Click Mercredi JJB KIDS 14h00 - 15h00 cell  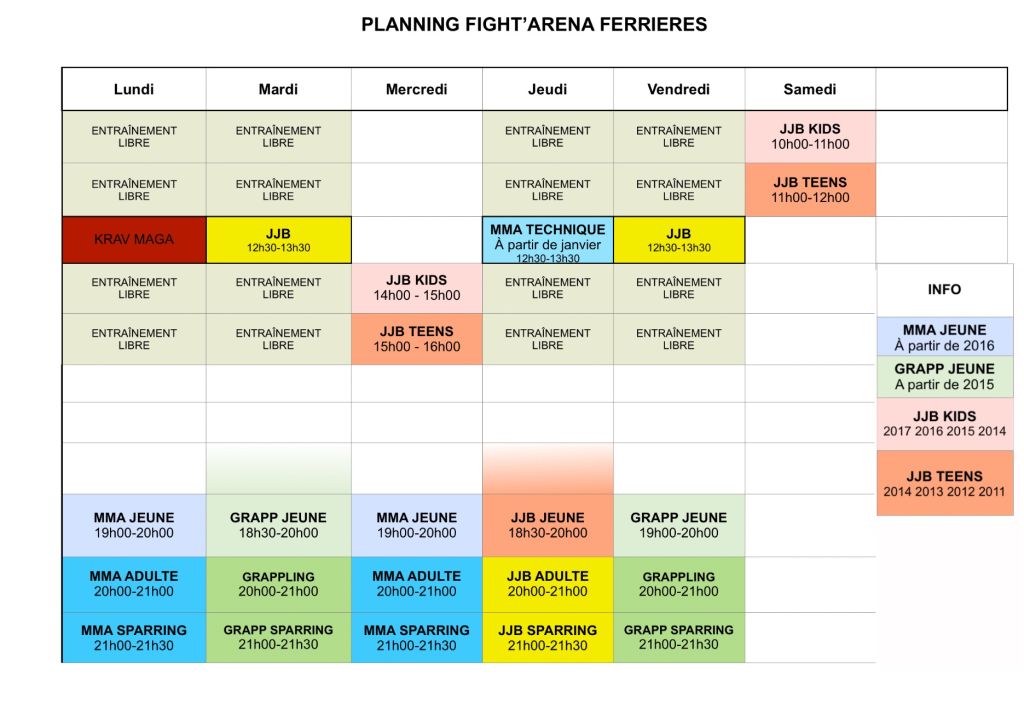(417, 288)
